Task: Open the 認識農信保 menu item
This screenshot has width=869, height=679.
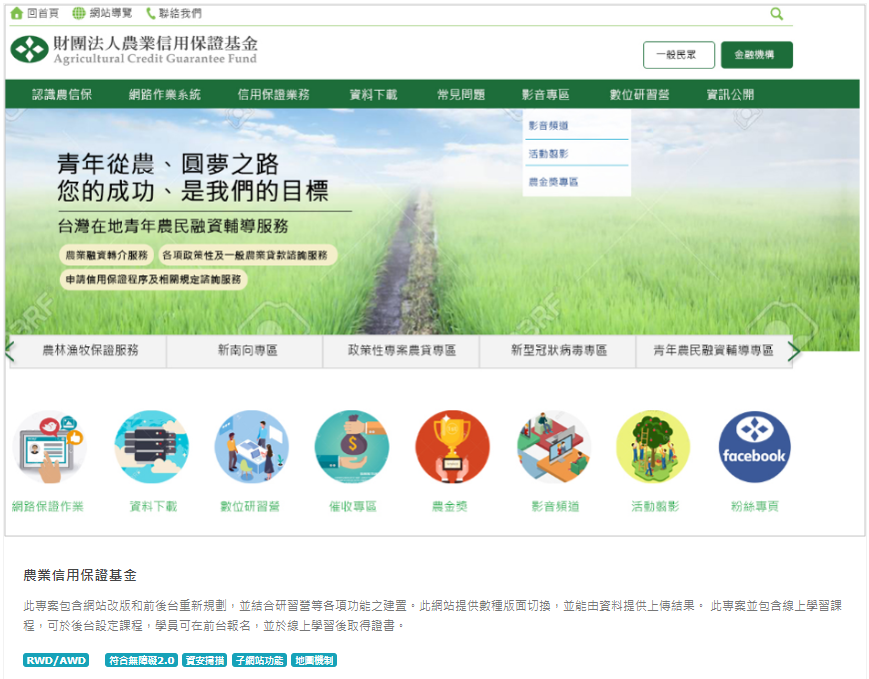Action: pos(62,95)
